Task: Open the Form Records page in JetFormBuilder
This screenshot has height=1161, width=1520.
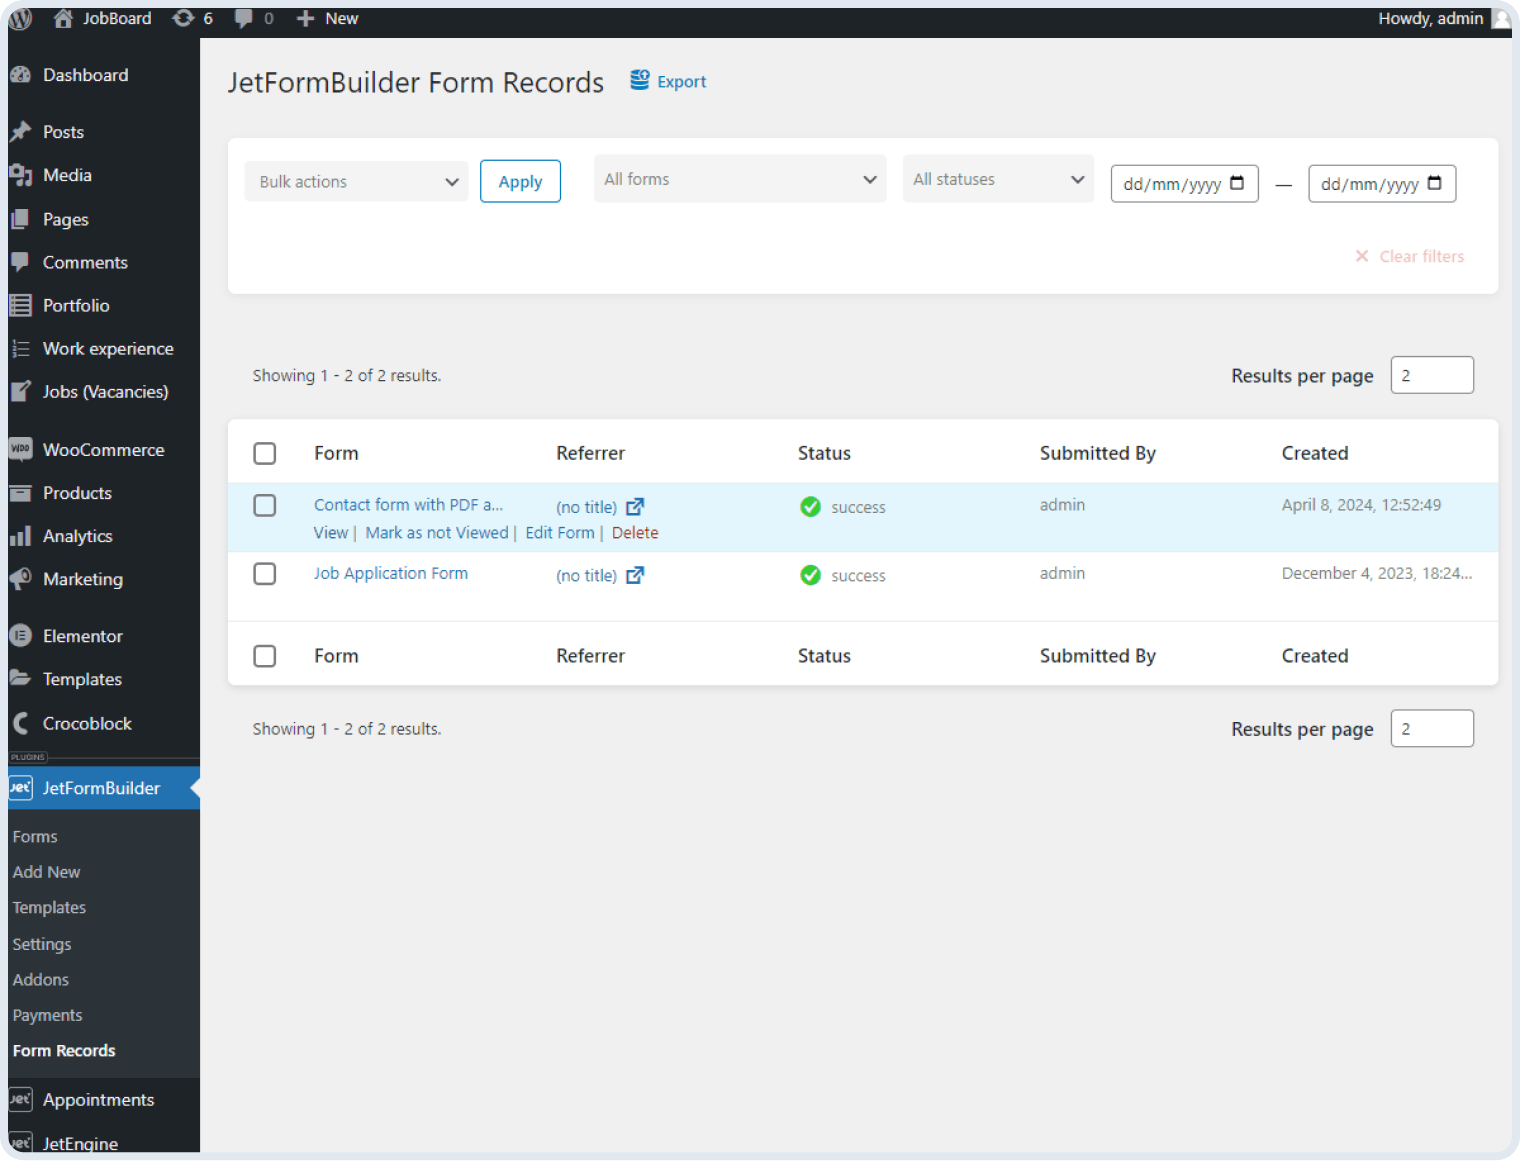Action: (x=63, y=1050)
